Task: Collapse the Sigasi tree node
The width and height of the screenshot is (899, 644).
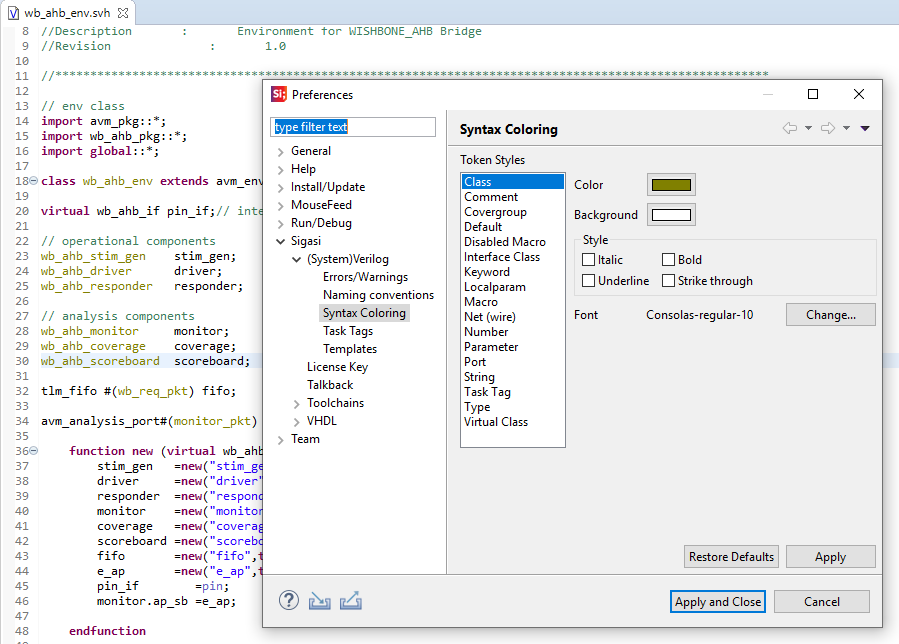Action: coord(280,241)
